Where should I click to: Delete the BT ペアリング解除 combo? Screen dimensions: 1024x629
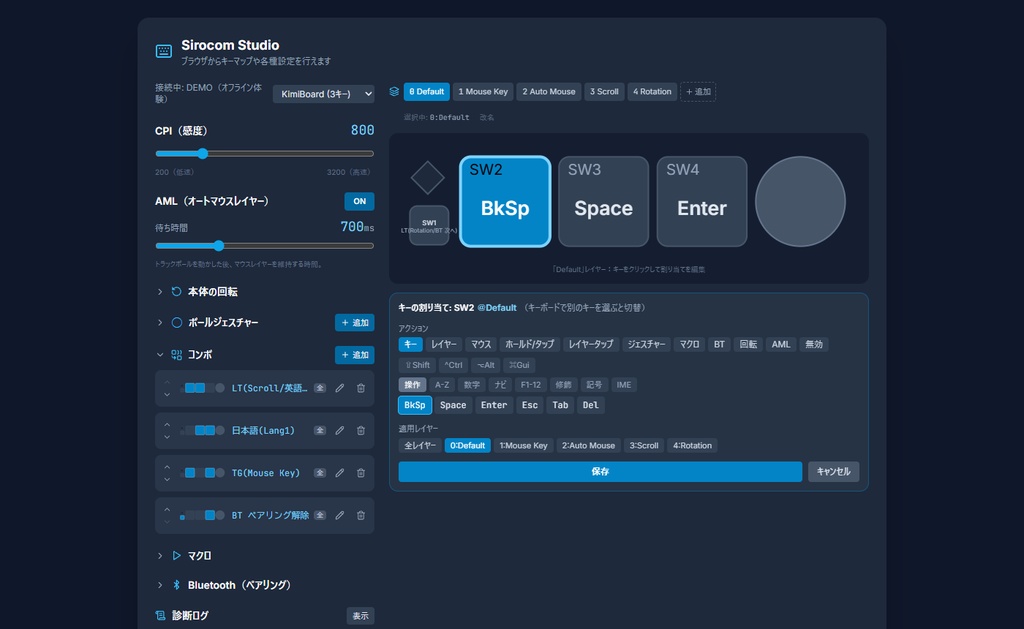pos(360,515)
